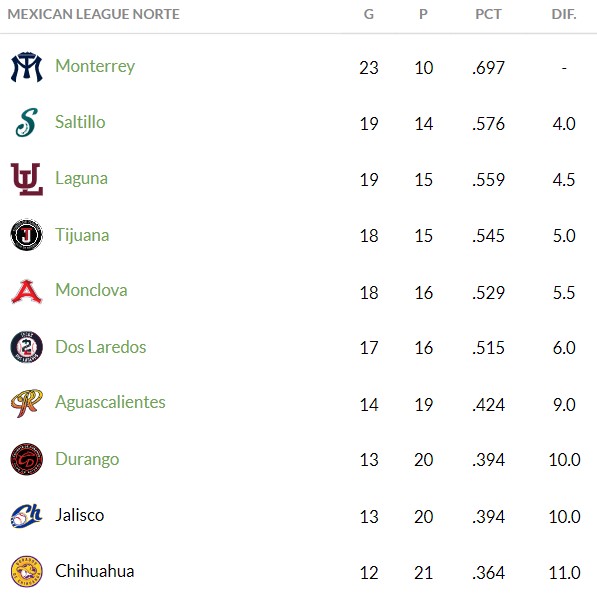597x596 pixels.
Task: Click the Saltillo team logo
Action: (27, 122)
